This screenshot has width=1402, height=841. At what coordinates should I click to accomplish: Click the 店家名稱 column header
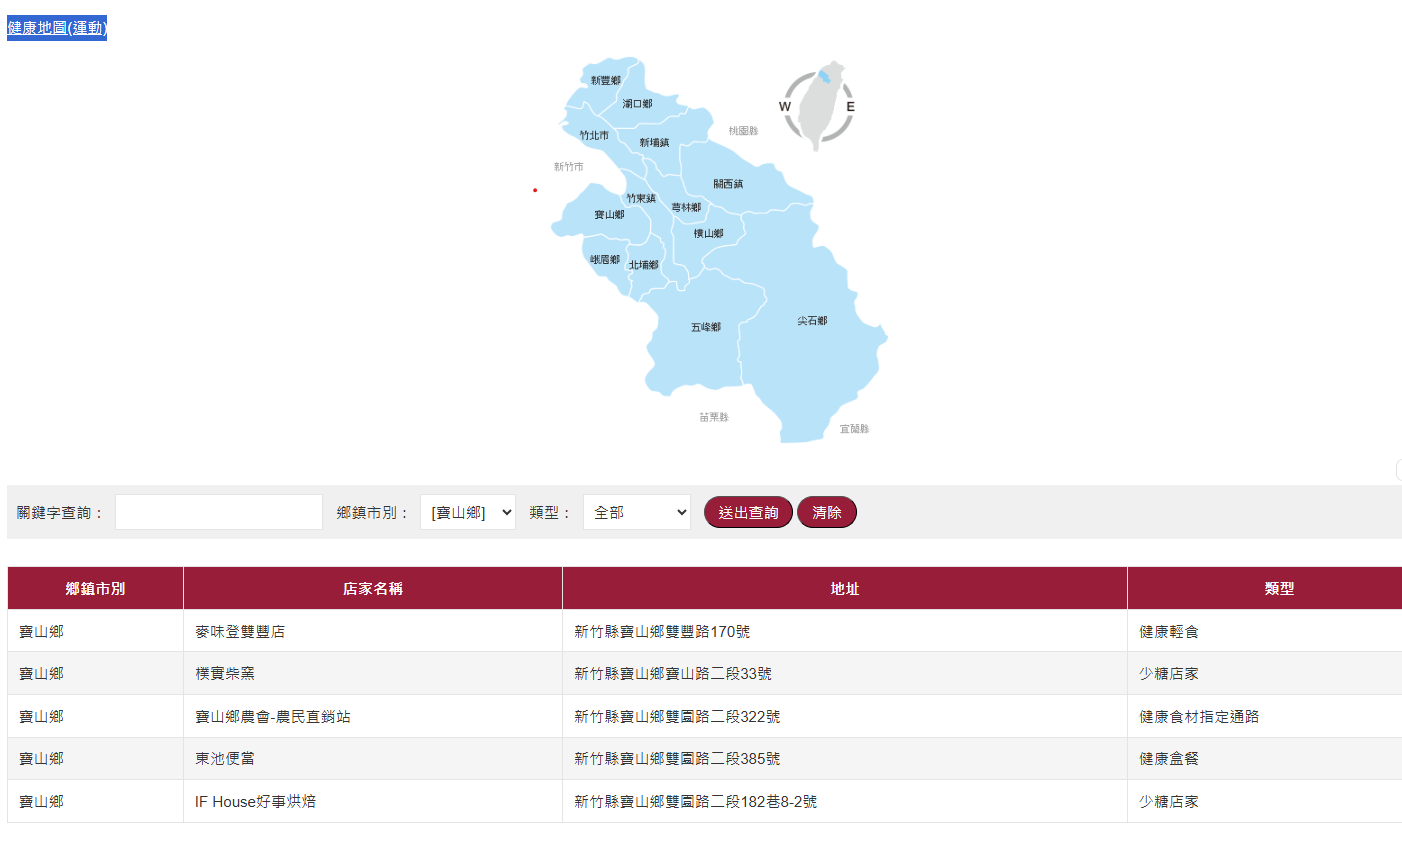click(x=372, y=589)
